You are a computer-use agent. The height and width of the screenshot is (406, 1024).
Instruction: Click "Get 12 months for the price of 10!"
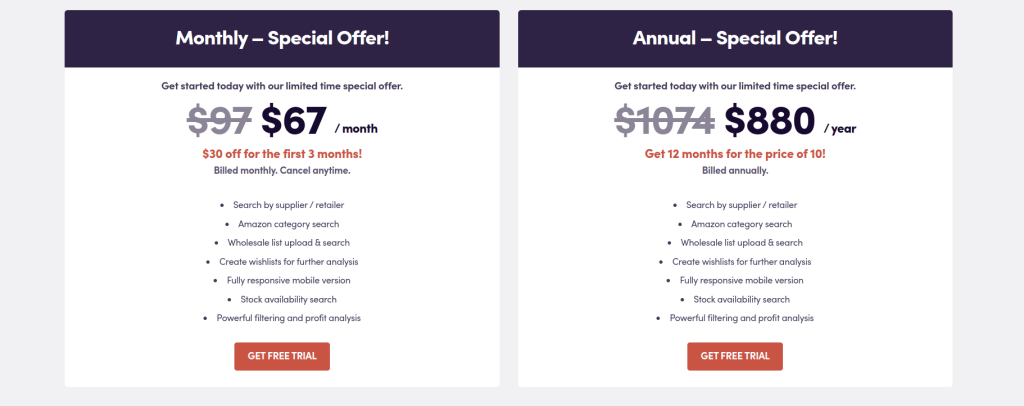tap(735, 154)
